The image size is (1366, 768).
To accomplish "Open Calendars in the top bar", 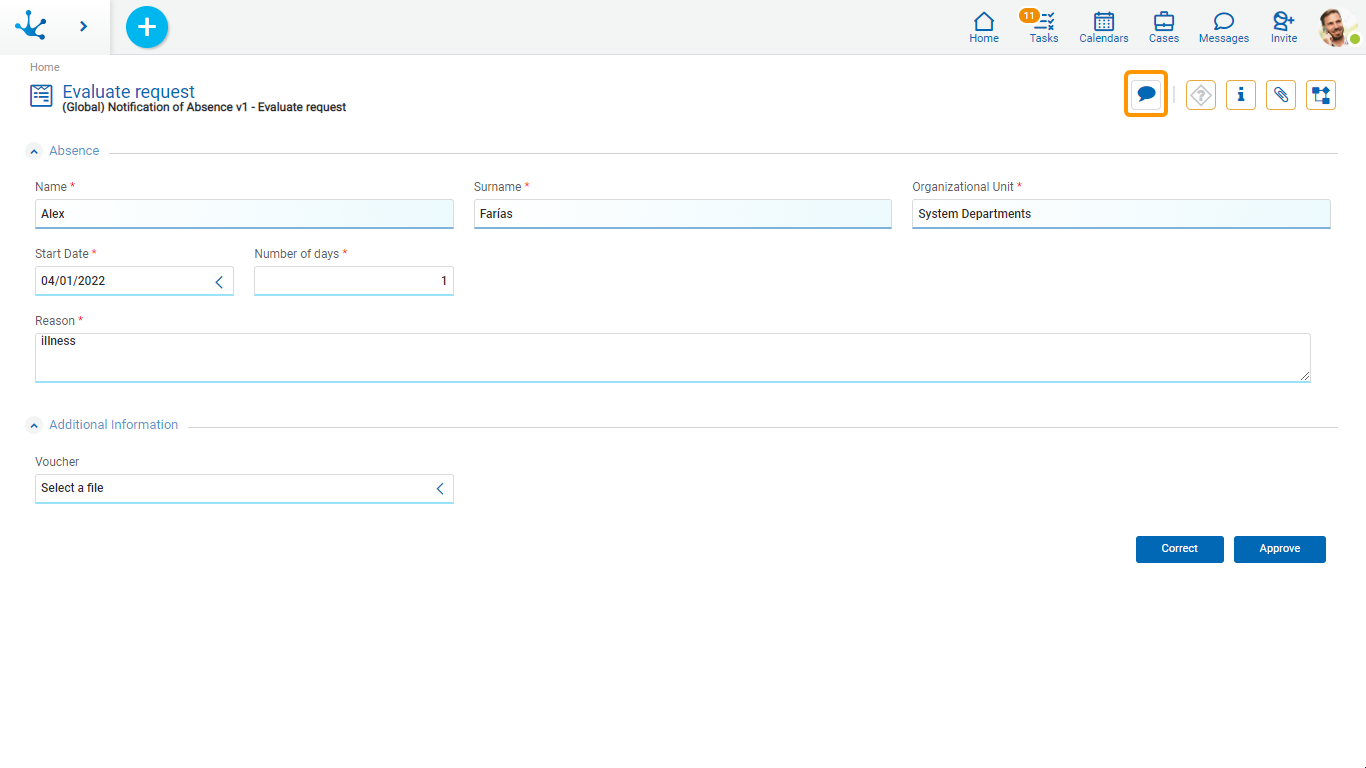I will point(1103,27).
